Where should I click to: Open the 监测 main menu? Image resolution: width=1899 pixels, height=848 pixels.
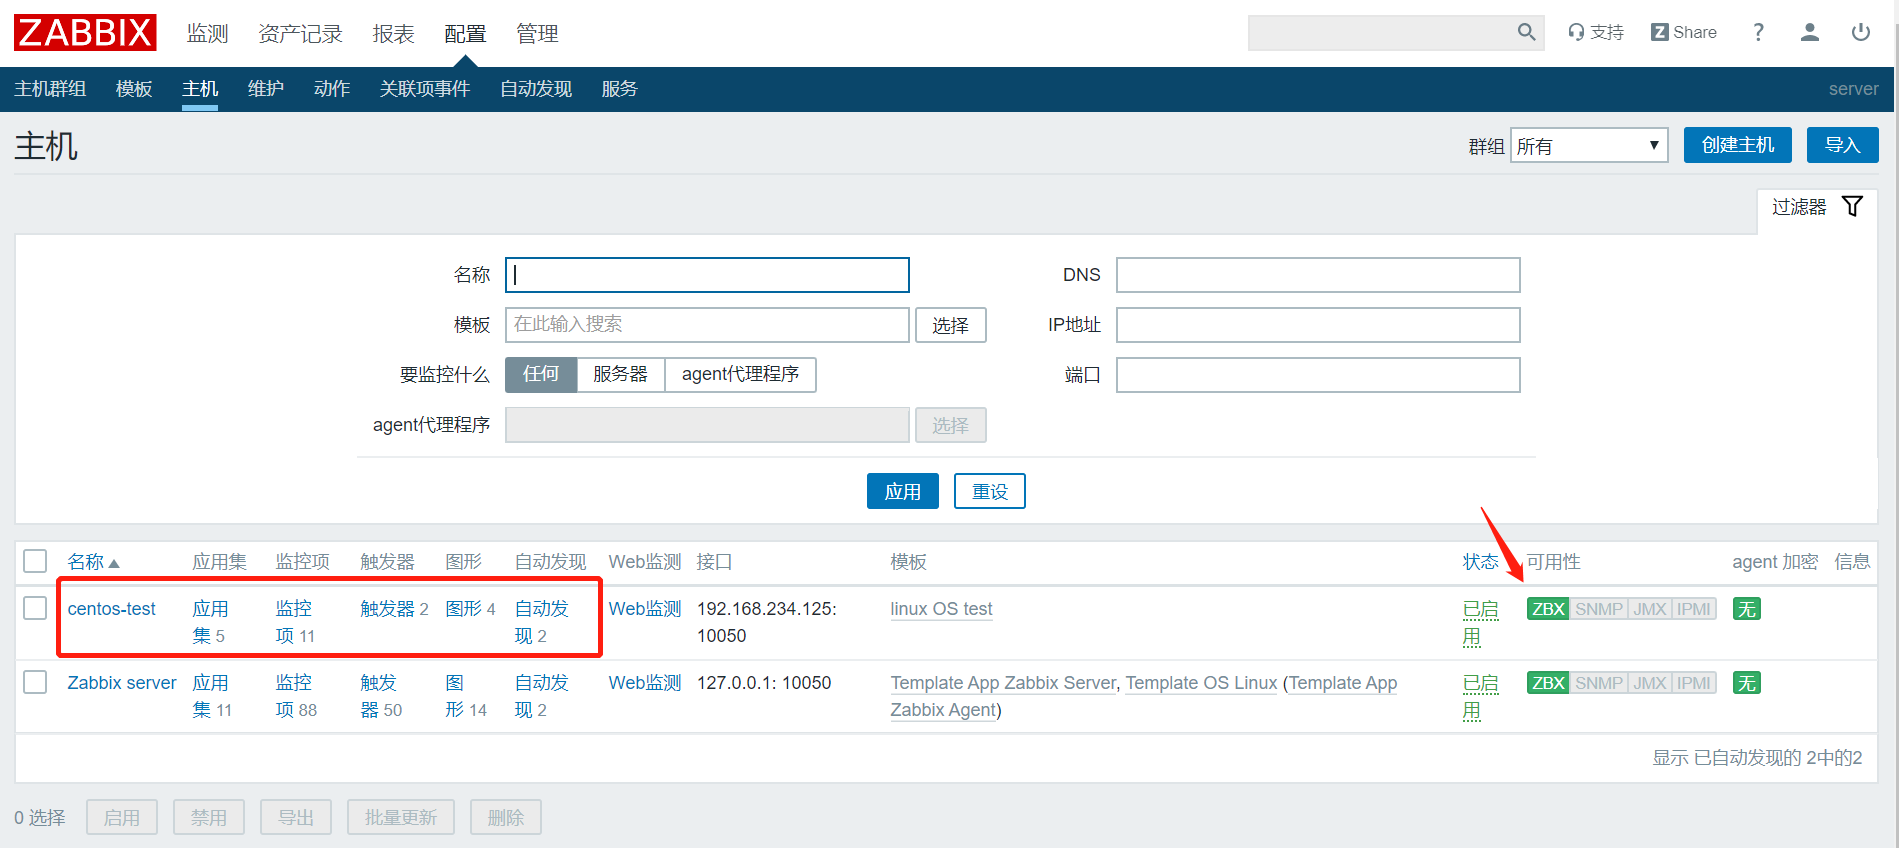pyautogui.click(x=208, y=34)
